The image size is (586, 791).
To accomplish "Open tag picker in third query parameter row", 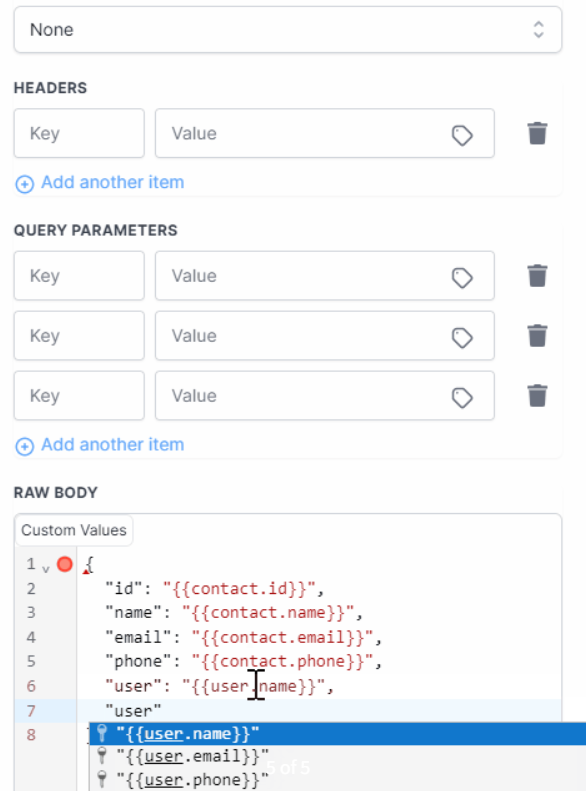I will point(462,398).
